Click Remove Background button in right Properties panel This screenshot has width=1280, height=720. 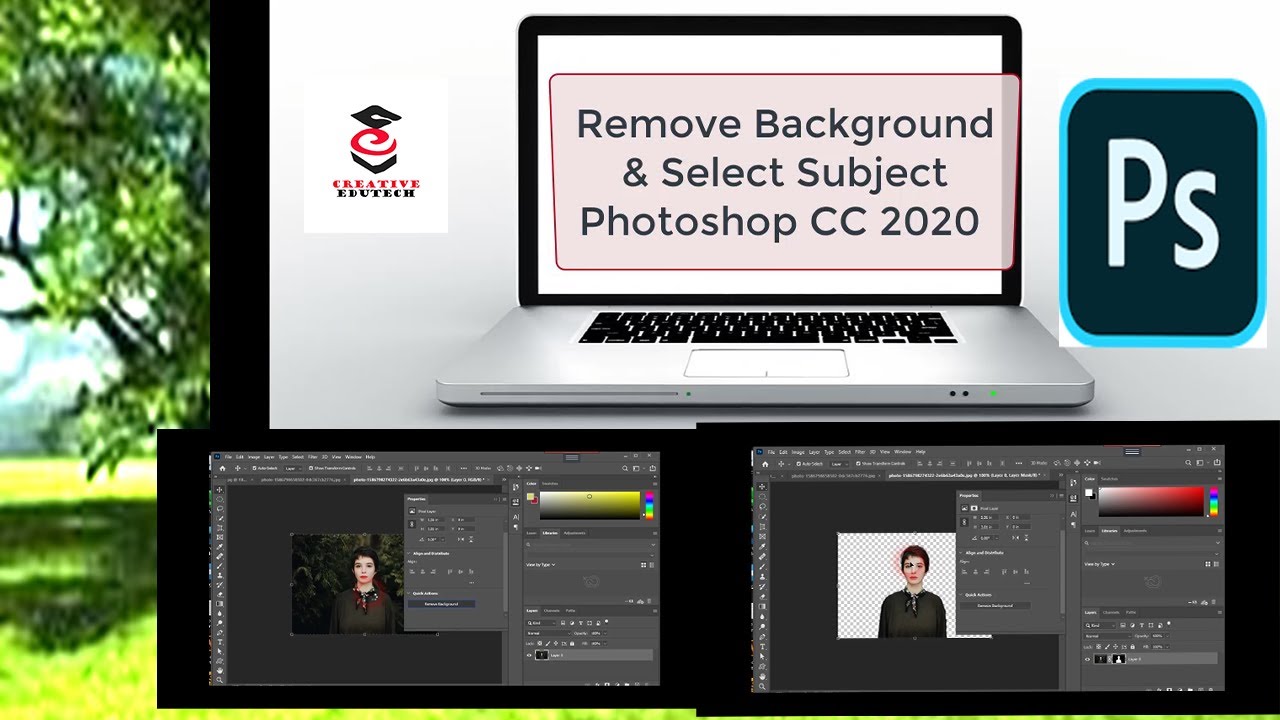coord(995,606)
